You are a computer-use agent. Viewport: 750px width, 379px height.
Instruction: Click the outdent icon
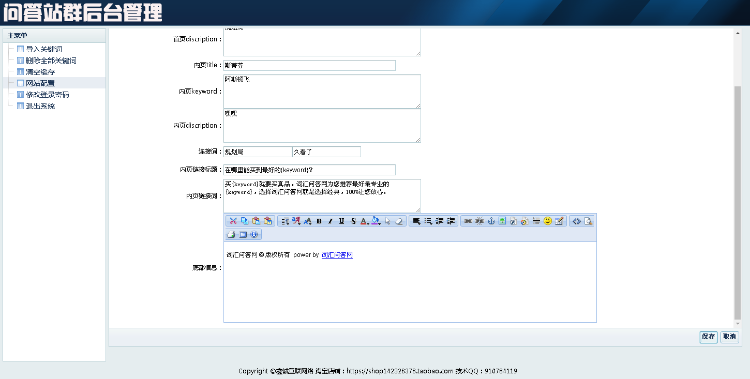[439, 221]
